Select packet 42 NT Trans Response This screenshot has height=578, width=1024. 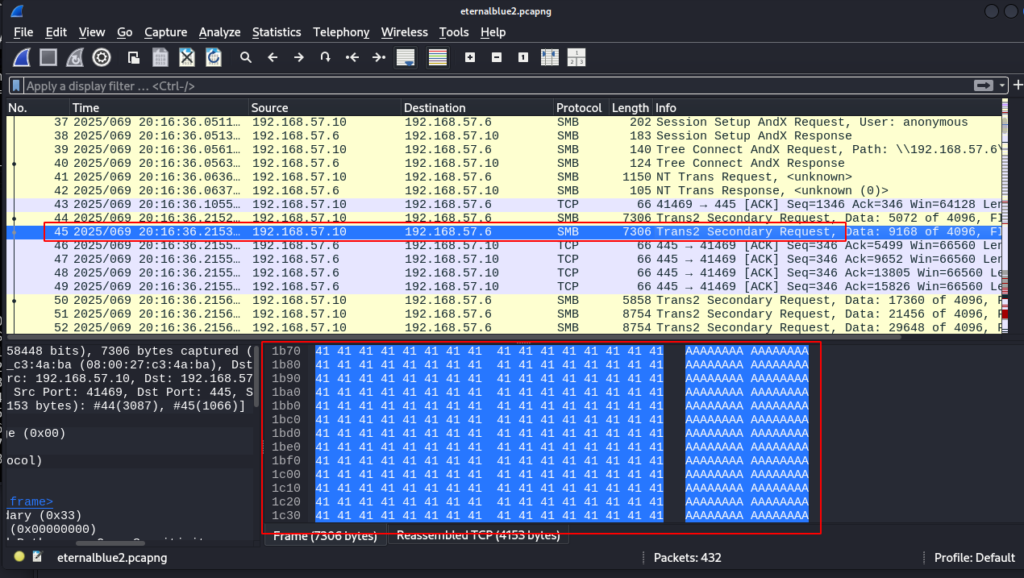pyautogui.click(x=504, y=191)
